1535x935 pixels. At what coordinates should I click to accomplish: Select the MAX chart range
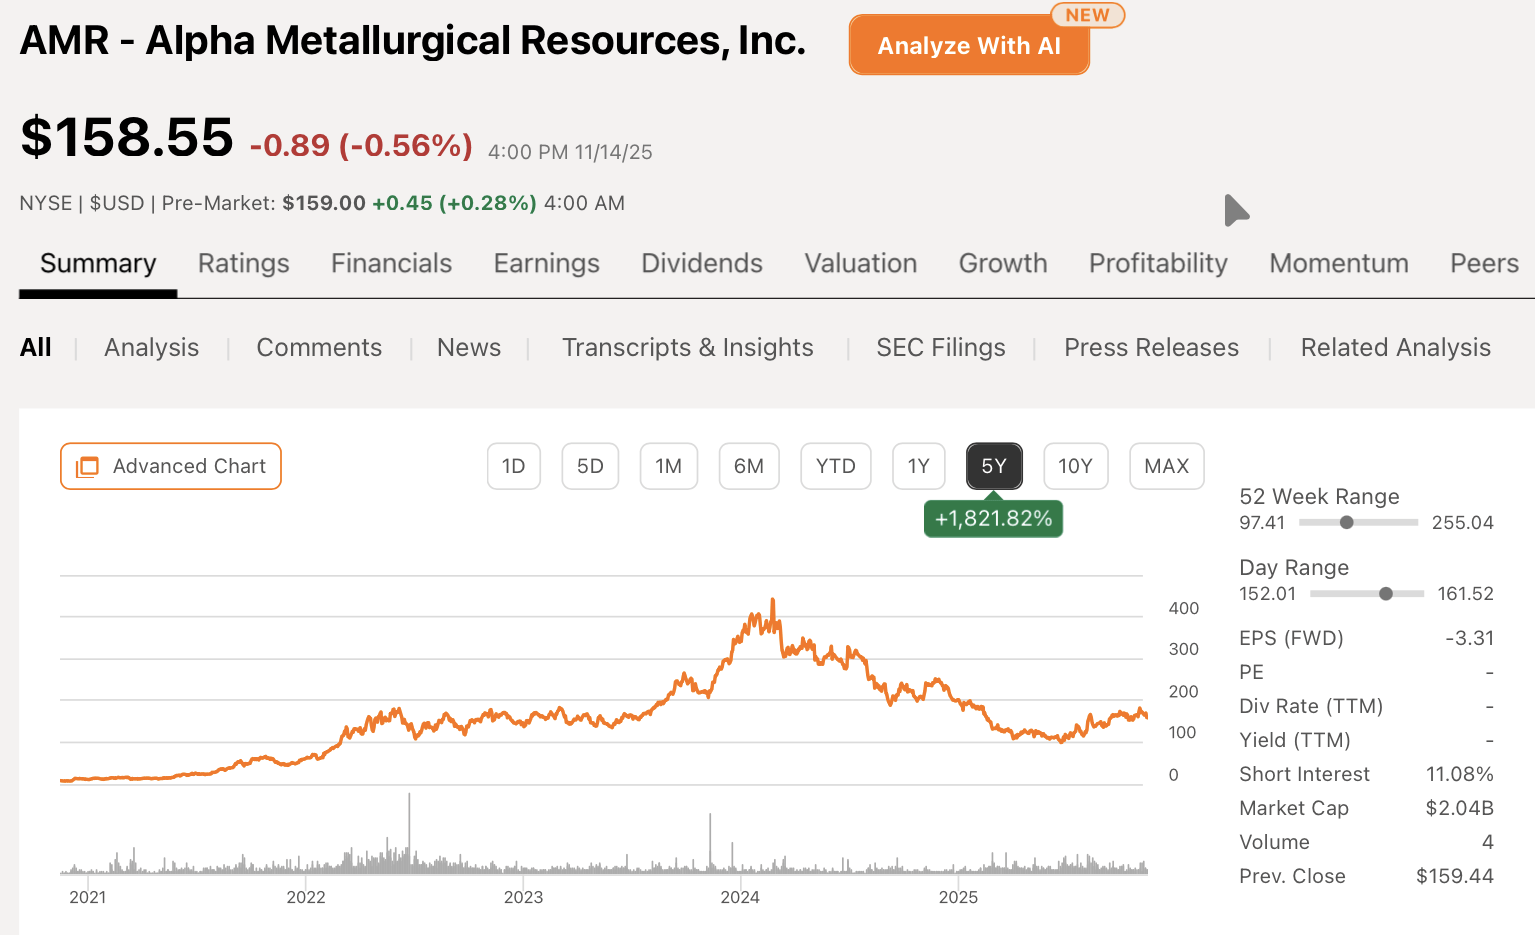1166,466
